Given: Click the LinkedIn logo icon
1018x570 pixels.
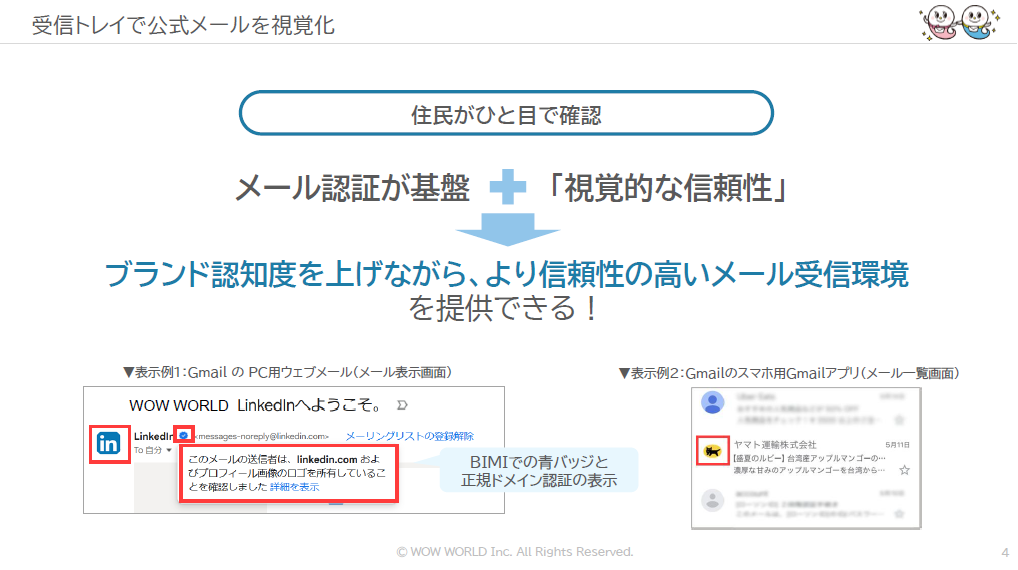Looking at the screenshot, I should coord(109,444).
